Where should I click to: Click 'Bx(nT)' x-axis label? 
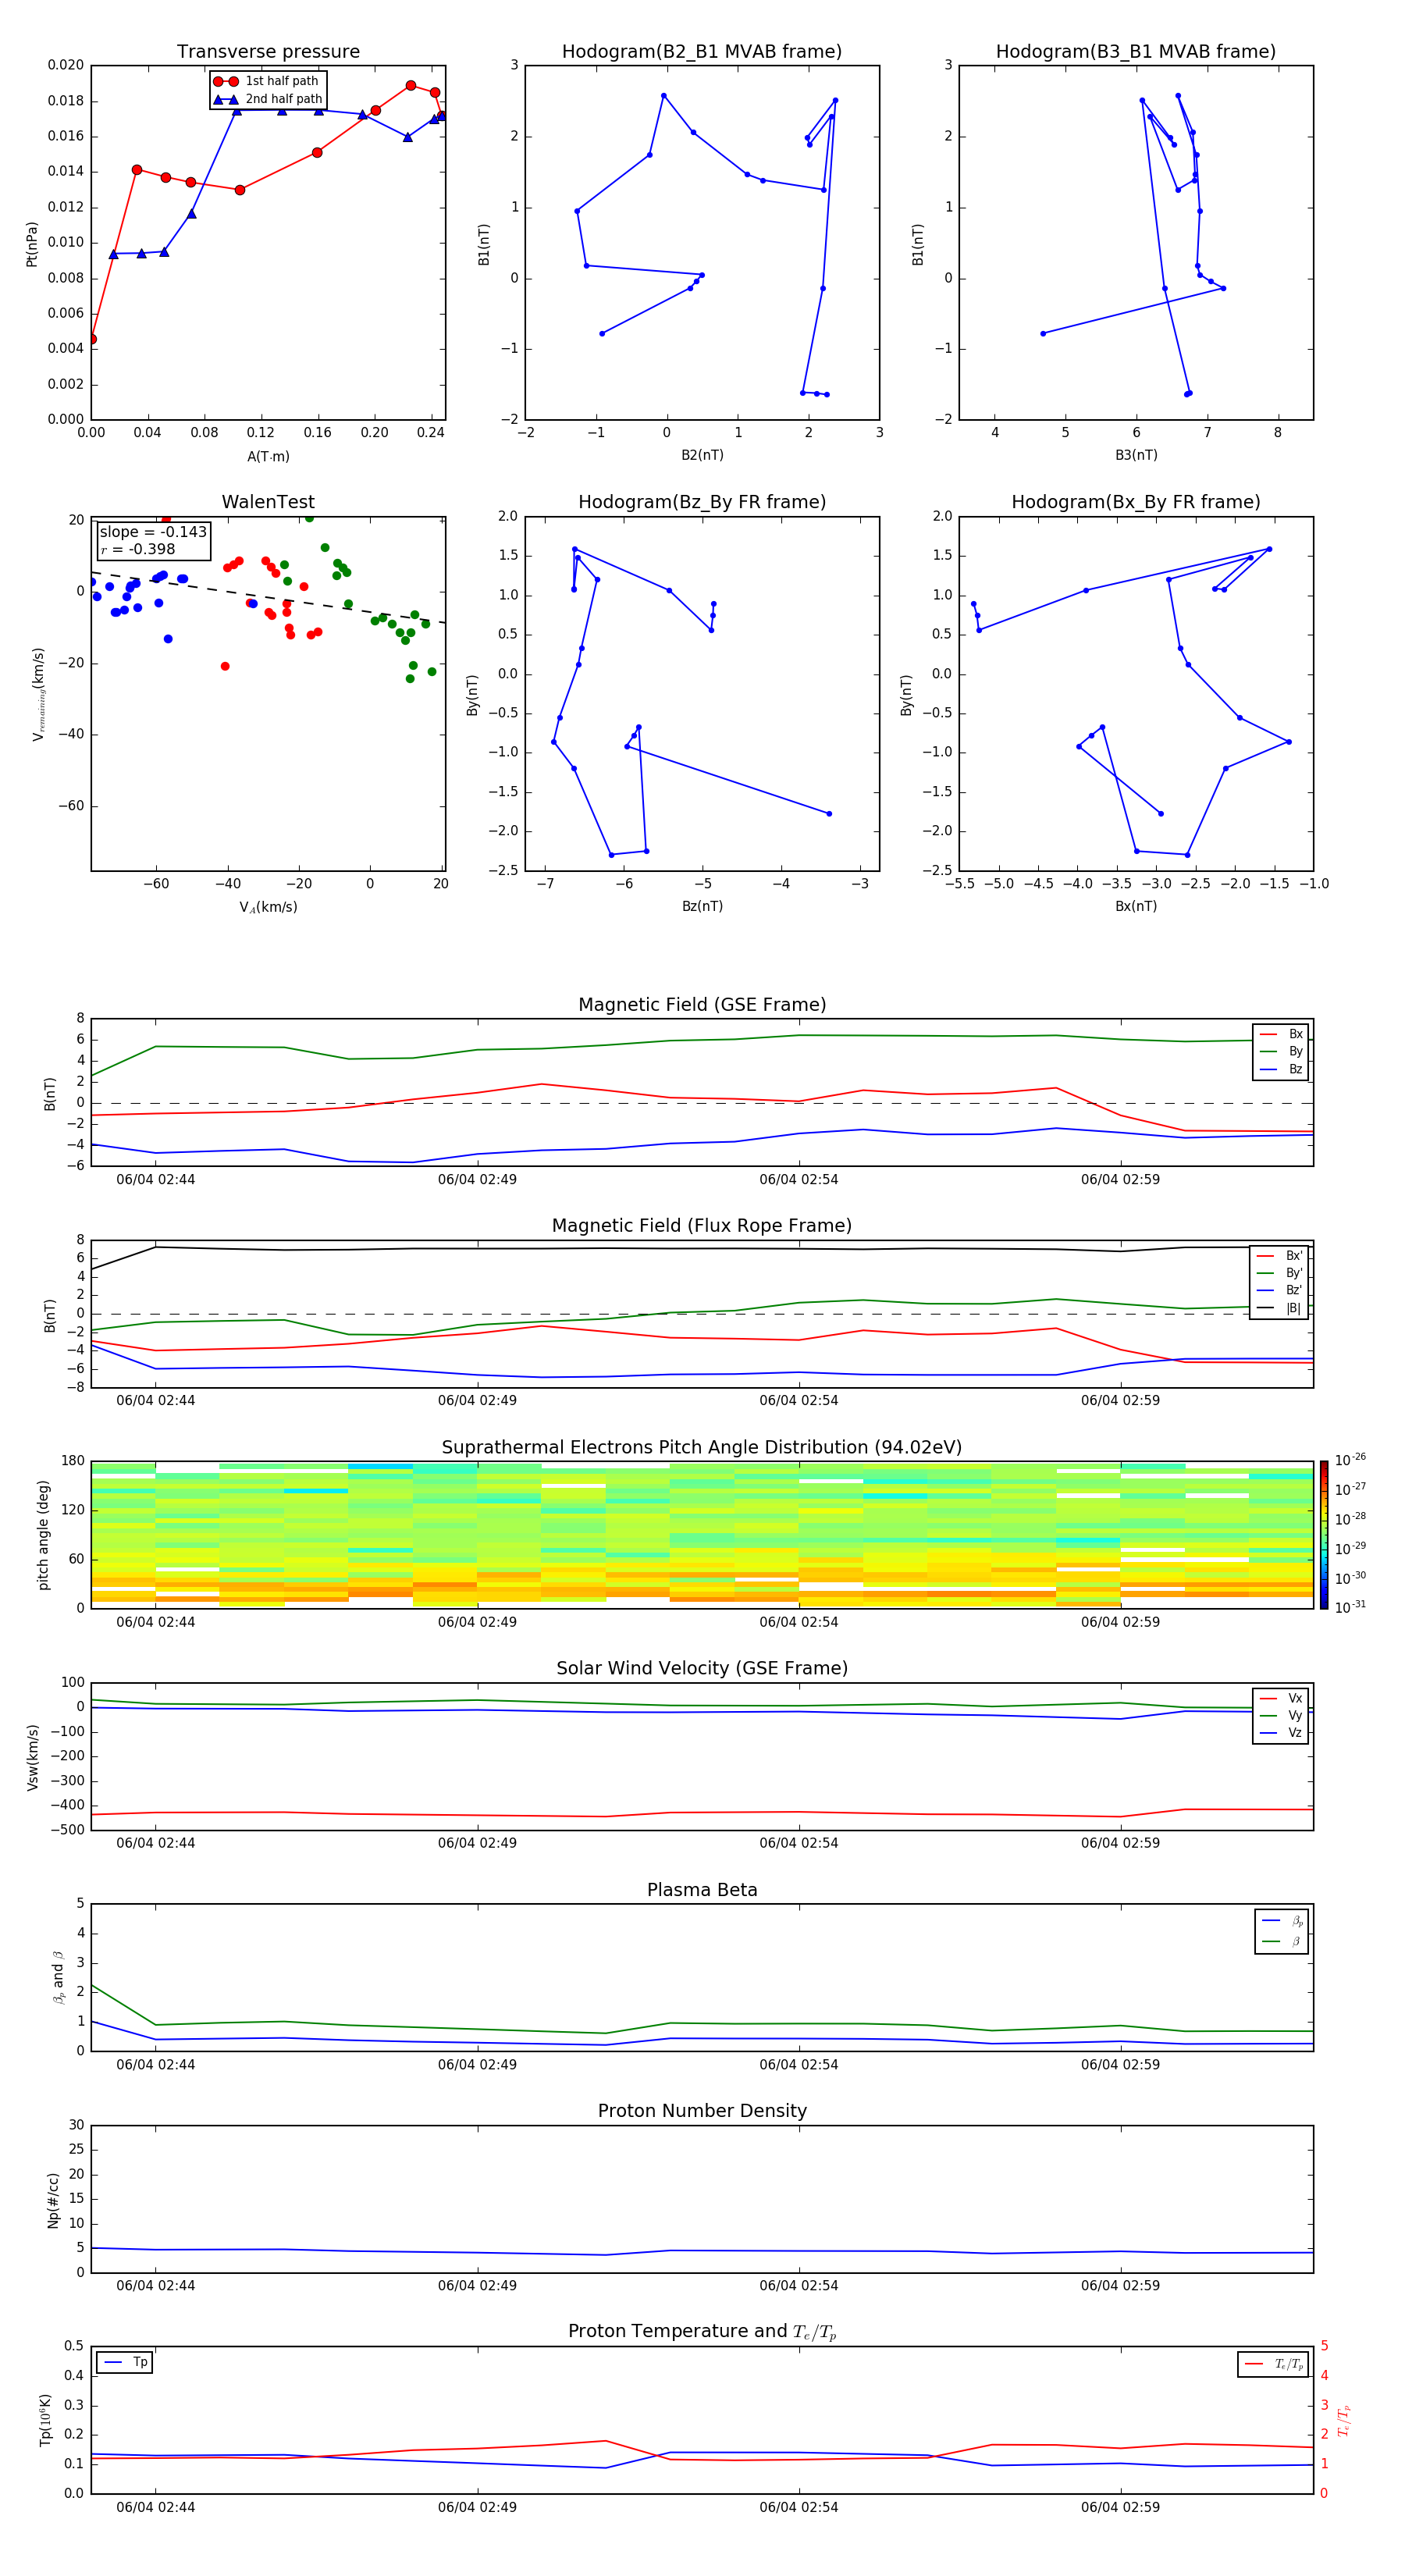point(1136,906)
